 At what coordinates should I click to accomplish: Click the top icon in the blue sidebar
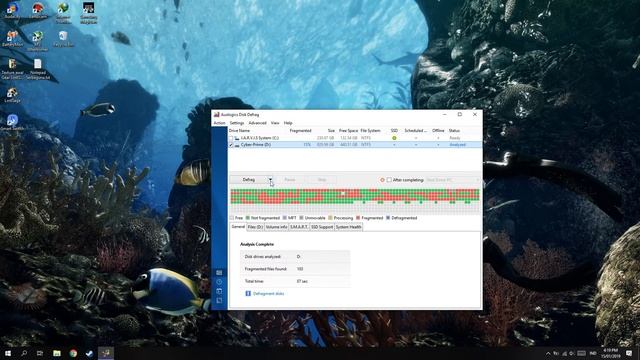219,273
